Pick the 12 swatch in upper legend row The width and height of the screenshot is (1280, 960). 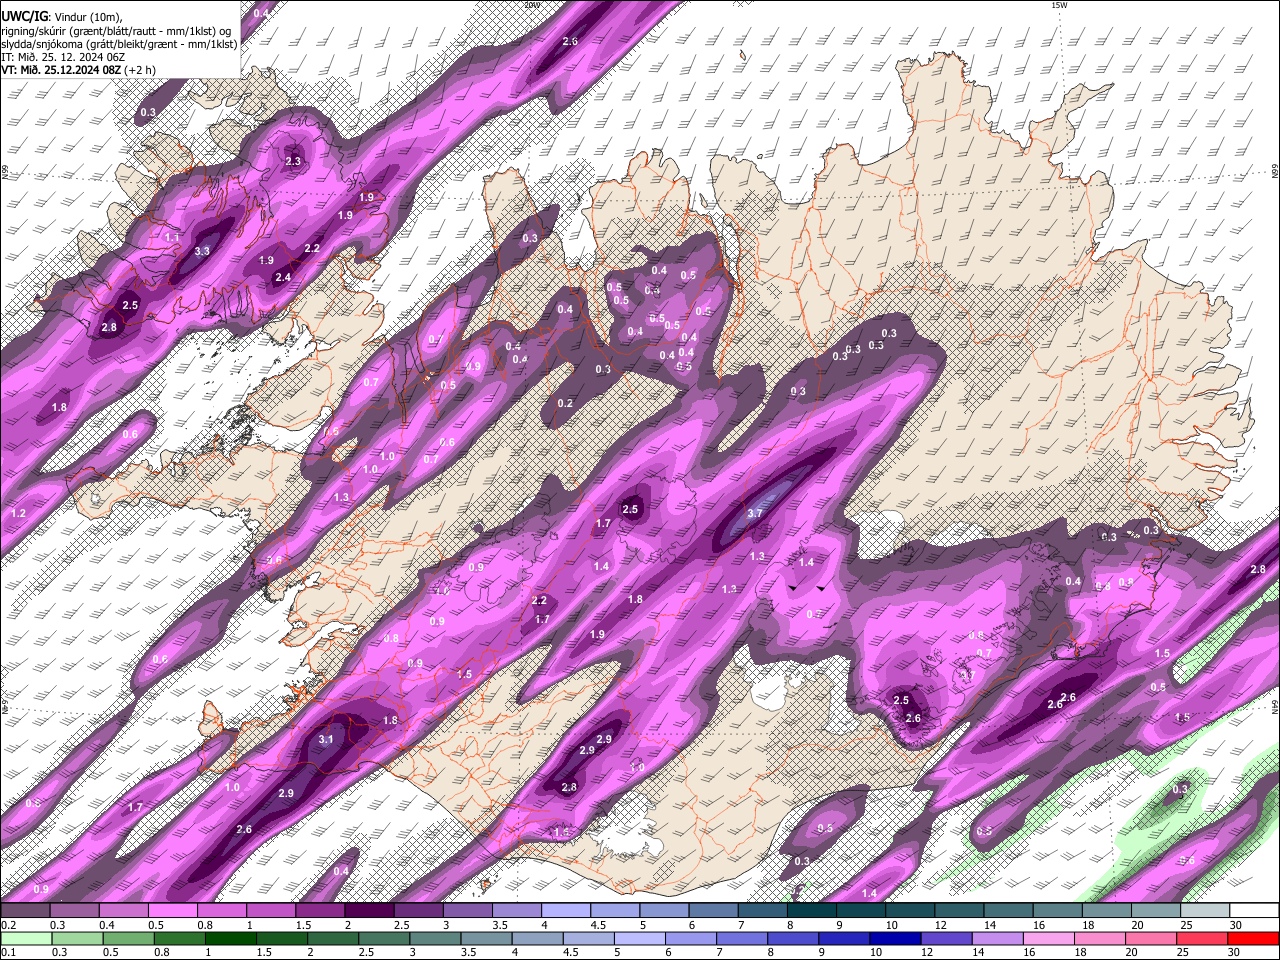point(959,911)
